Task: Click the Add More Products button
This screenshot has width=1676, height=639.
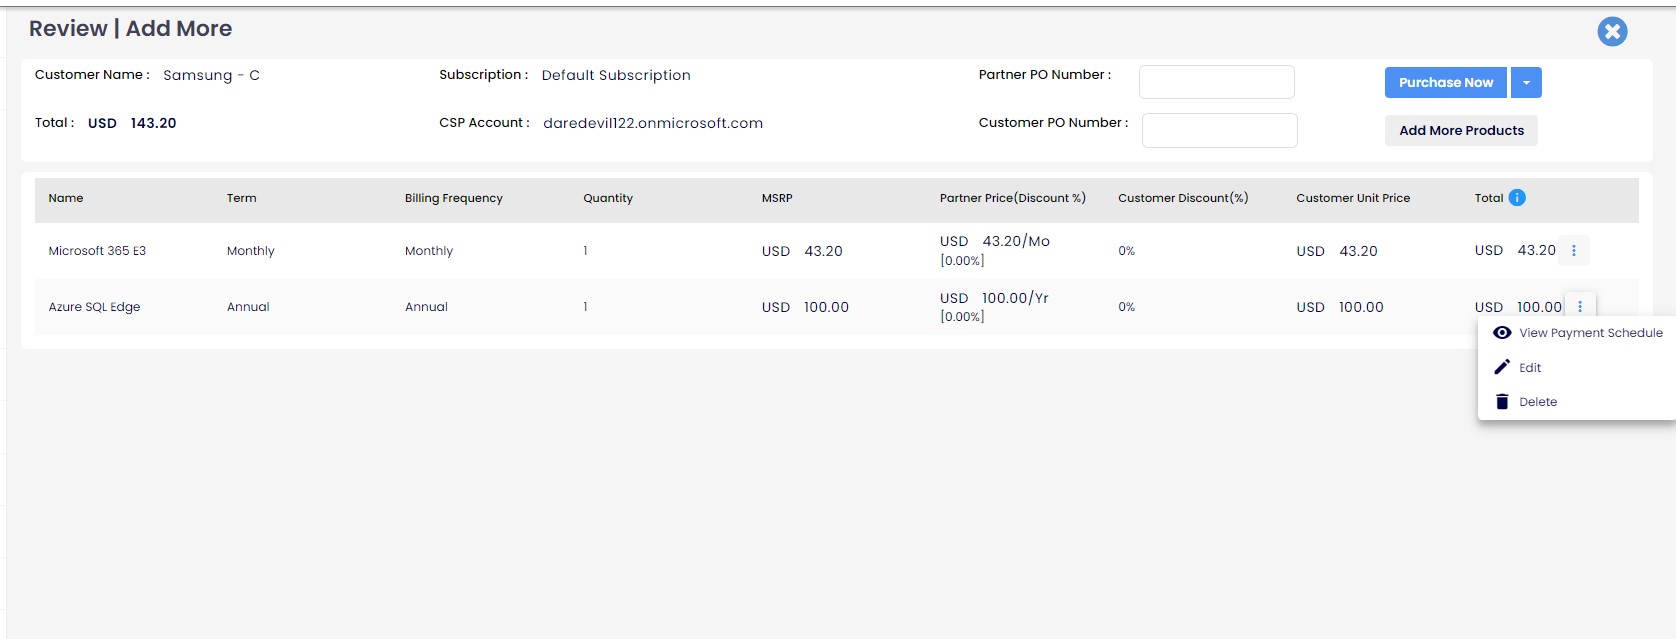Action: (1461, 131)
